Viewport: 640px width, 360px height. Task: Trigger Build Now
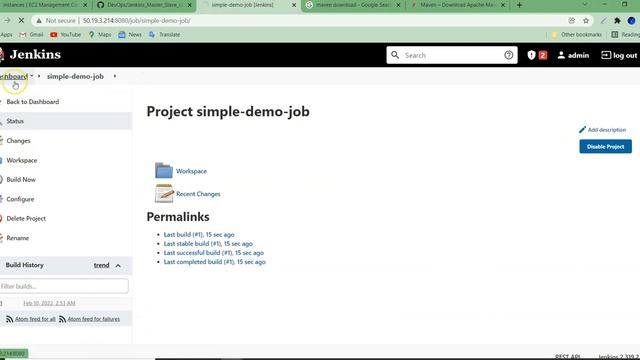[x=21, y=180]
